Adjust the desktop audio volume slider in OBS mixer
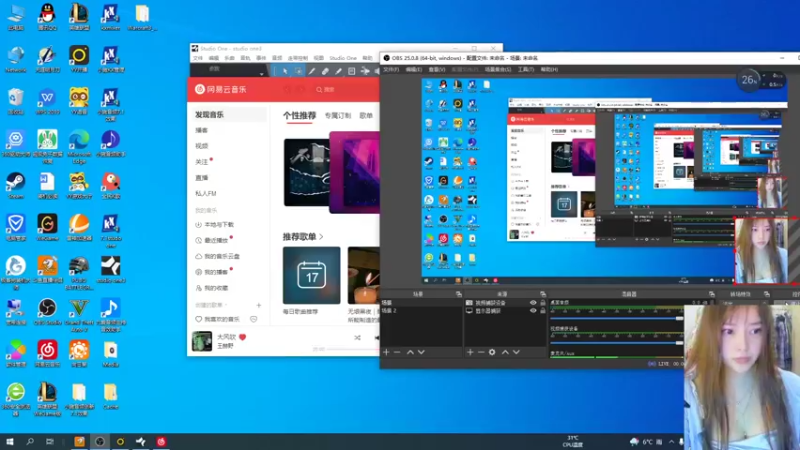The width and height of the screenshot is (800, 450). click(x=617, y=318)
